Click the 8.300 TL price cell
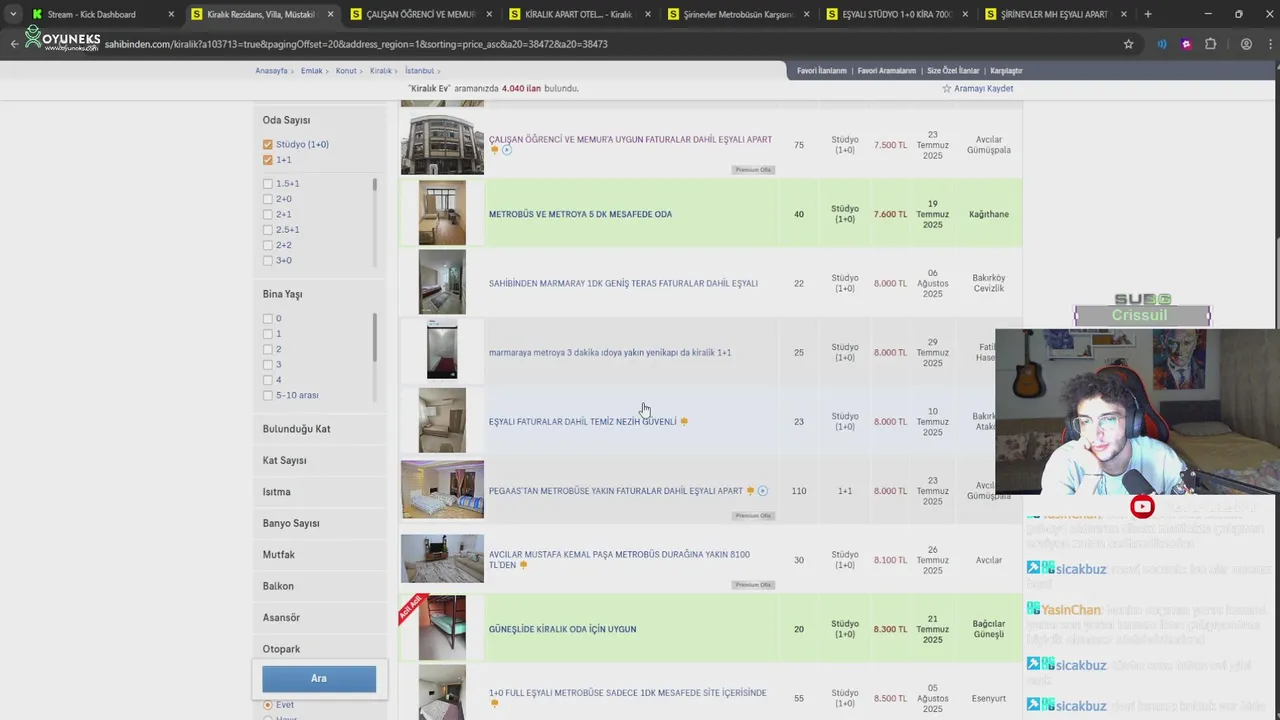This screenshot has height=720, width=1280. tap(890, 629)
